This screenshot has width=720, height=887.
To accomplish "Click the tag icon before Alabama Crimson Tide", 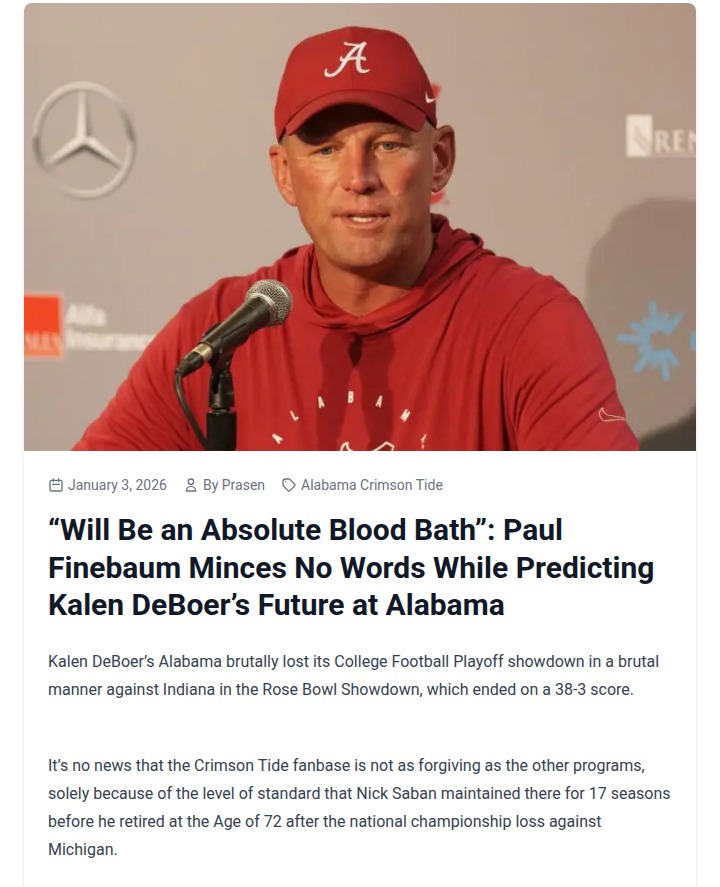I will 289,485.
